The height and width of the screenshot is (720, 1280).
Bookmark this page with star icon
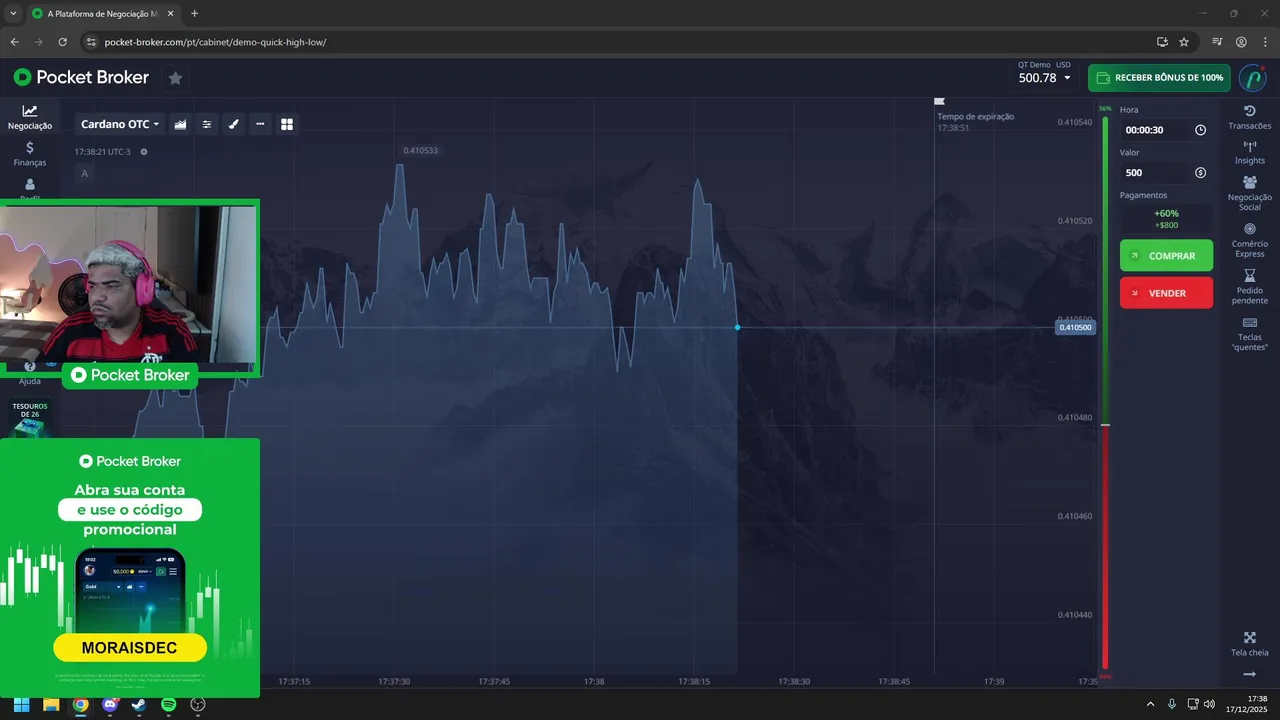pos(1184,42)
